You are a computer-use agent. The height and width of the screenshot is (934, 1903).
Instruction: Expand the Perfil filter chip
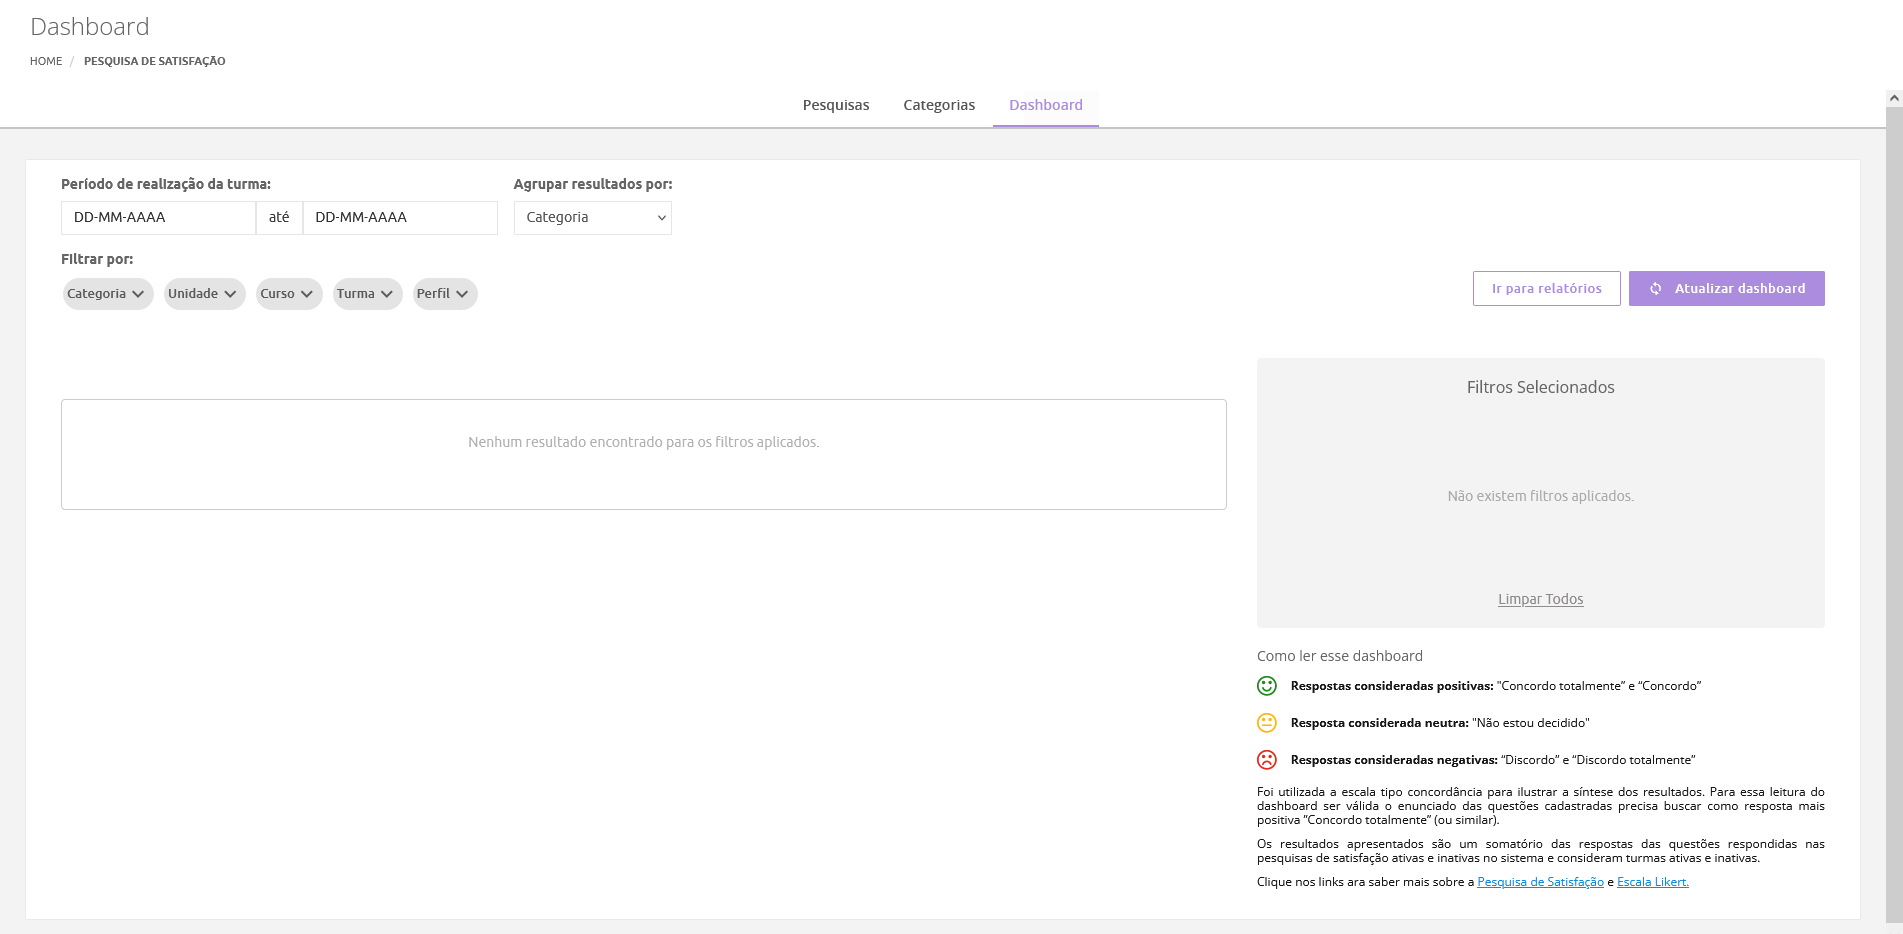tap(444, 294)
